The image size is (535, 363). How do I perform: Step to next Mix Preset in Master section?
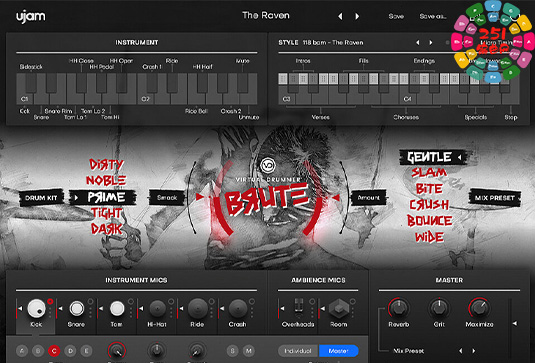pyautogui.click(x=474, y=351)
